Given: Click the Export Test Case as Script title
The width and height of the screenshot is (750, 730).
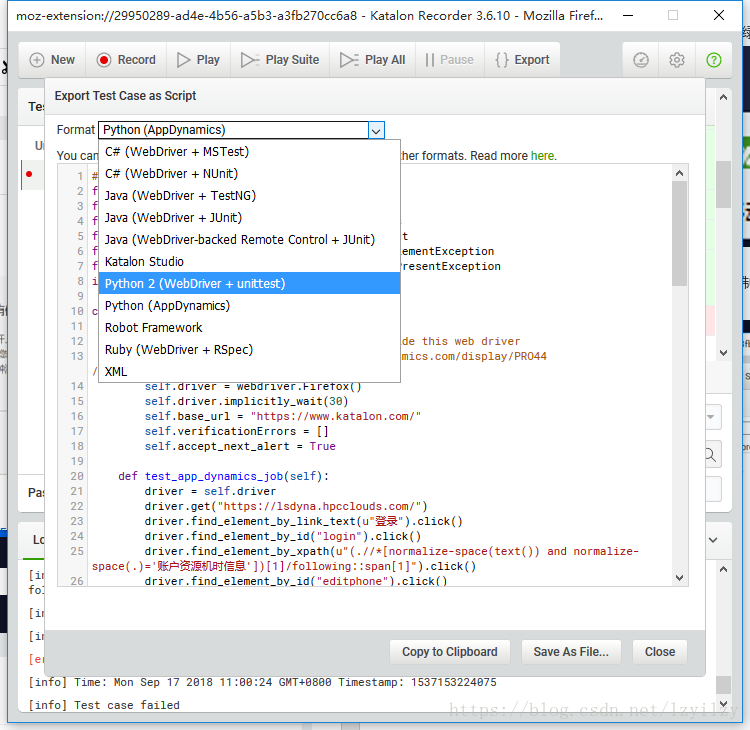Looking at the screenshot, I should (x=125, y=96).
